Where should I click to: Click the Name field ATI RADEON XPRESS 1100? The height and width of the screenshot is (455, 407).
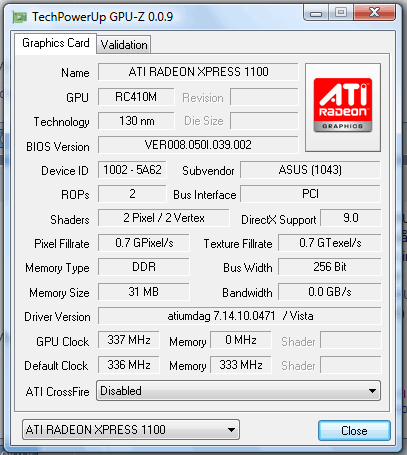coord(198,72)
